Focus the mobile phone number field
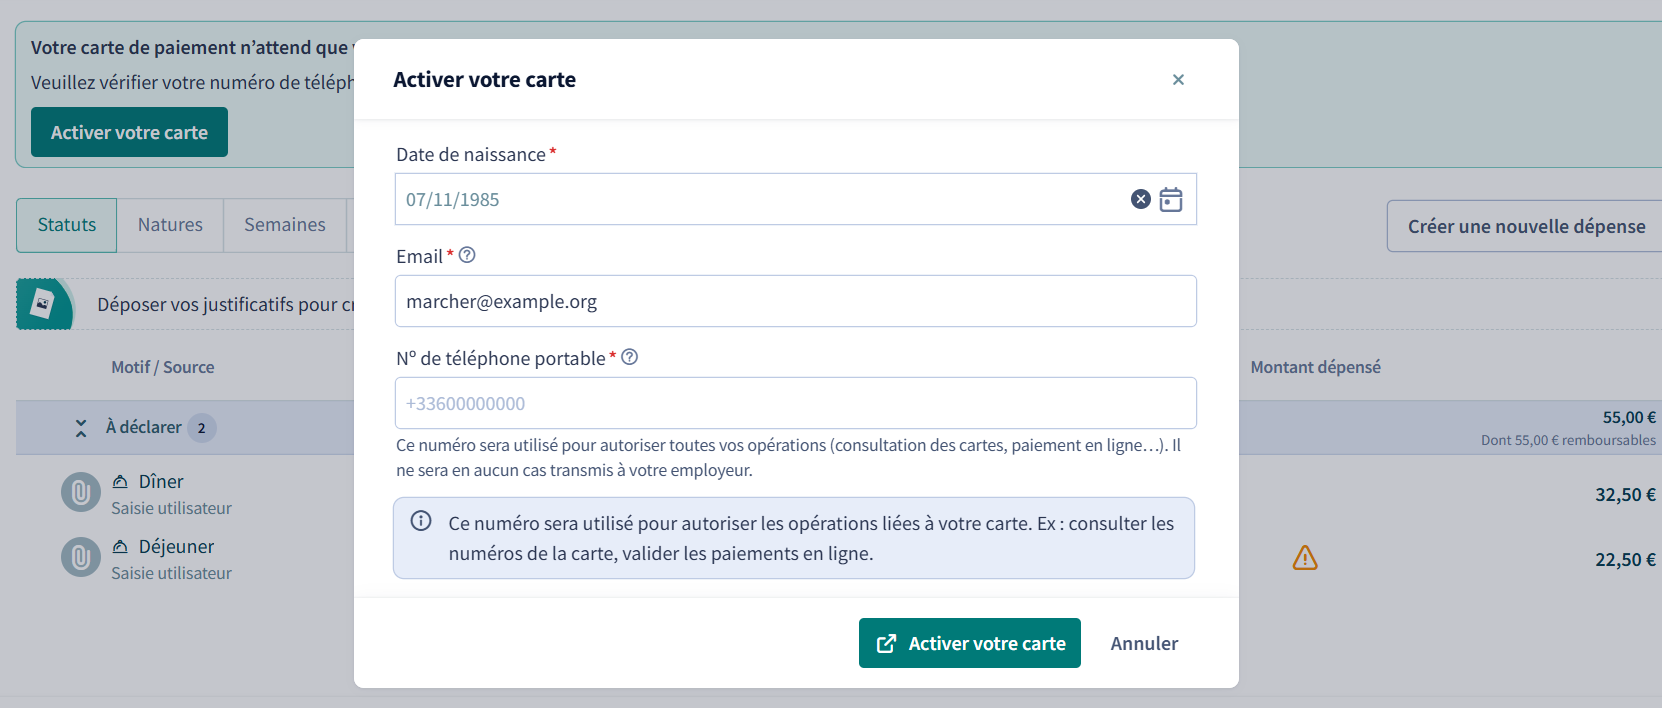Viewport: 1662px width, 708px height. [x=796, y=403]
